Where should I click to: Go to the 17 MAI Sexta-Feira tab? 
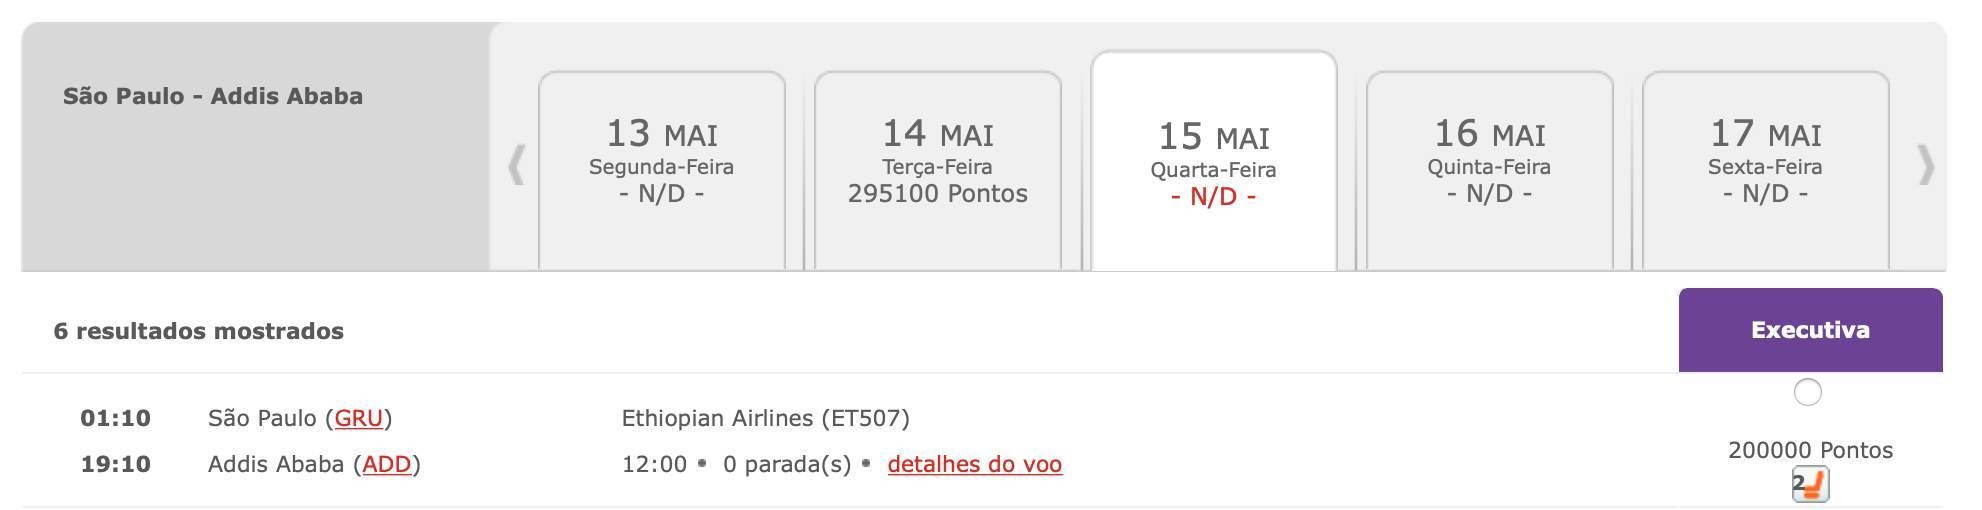pos(1766,170)
